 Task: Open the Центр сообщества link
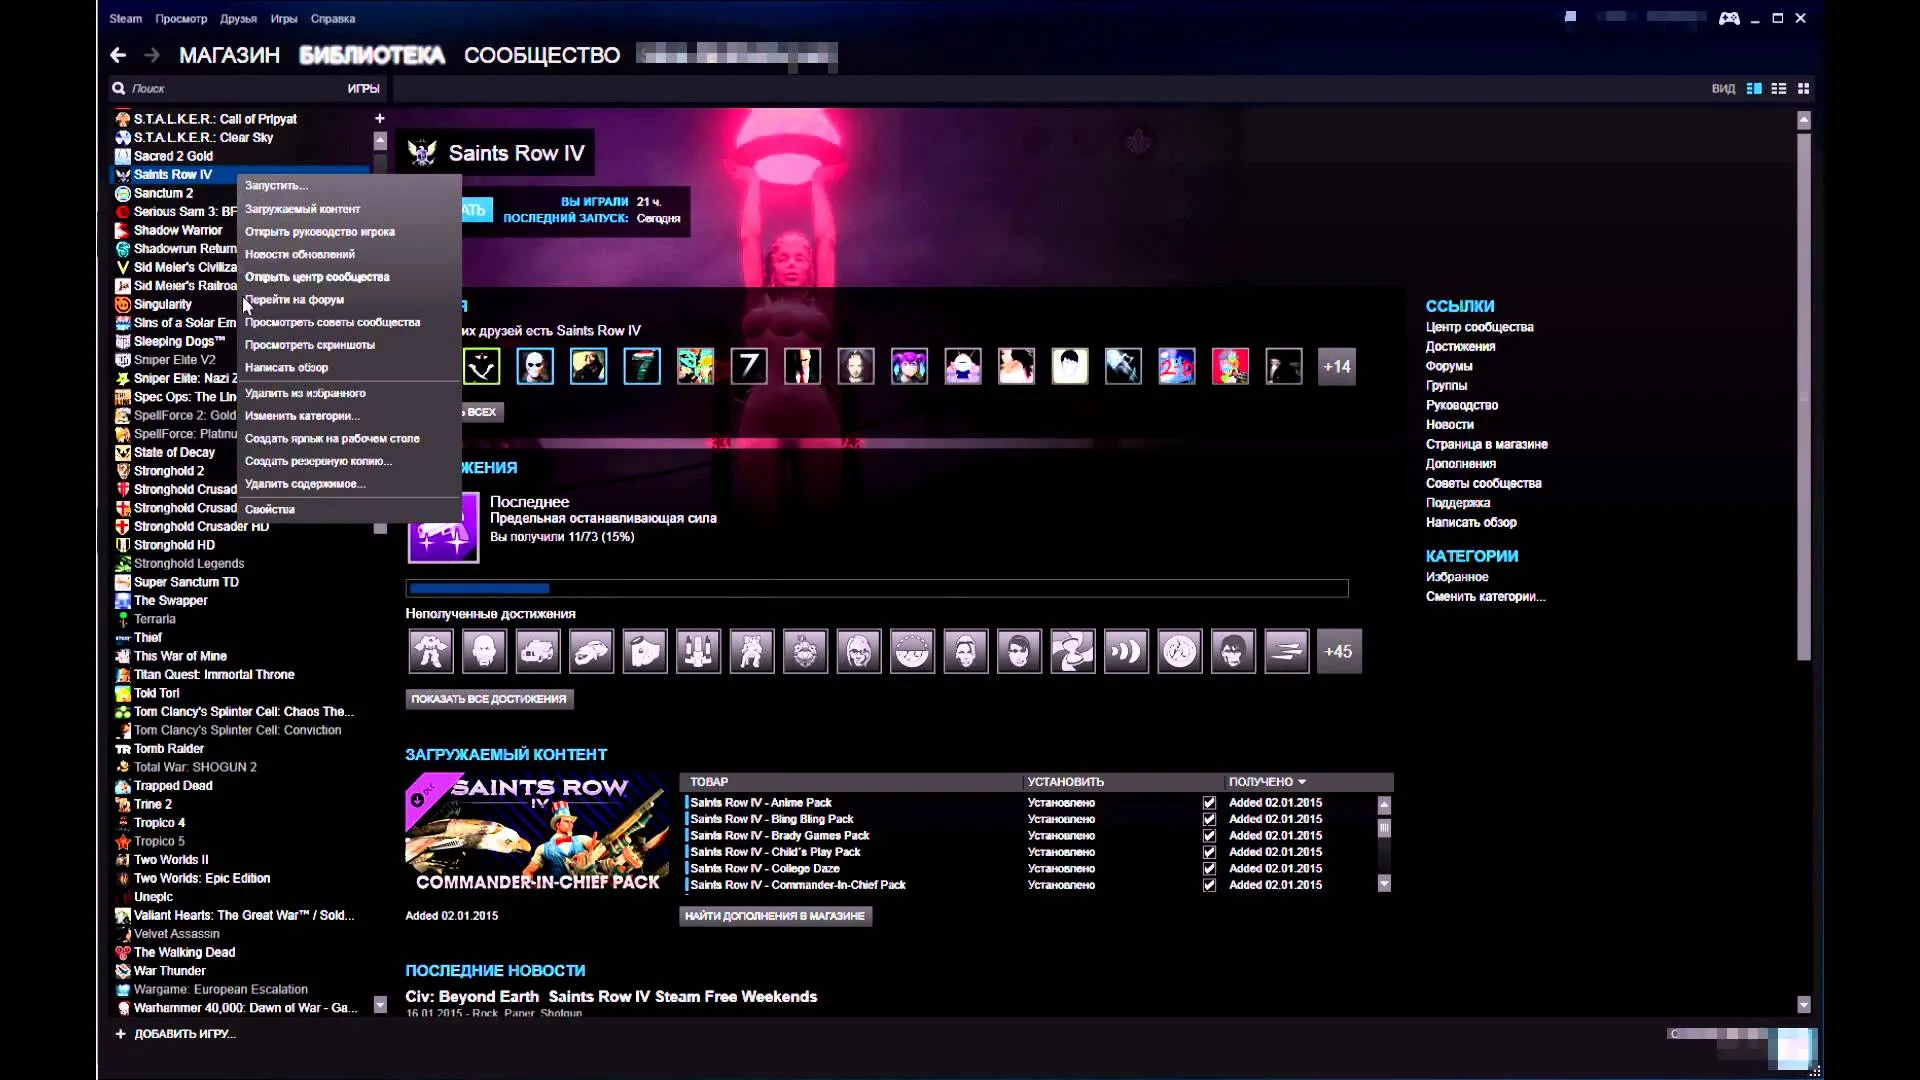[x=1479, y=327]
